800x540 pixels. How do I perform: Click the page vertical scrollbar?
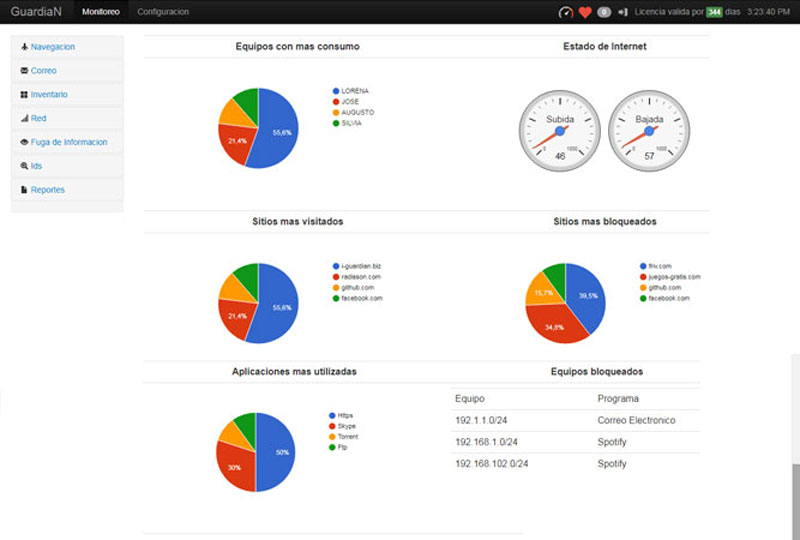[x=795, y=447]
